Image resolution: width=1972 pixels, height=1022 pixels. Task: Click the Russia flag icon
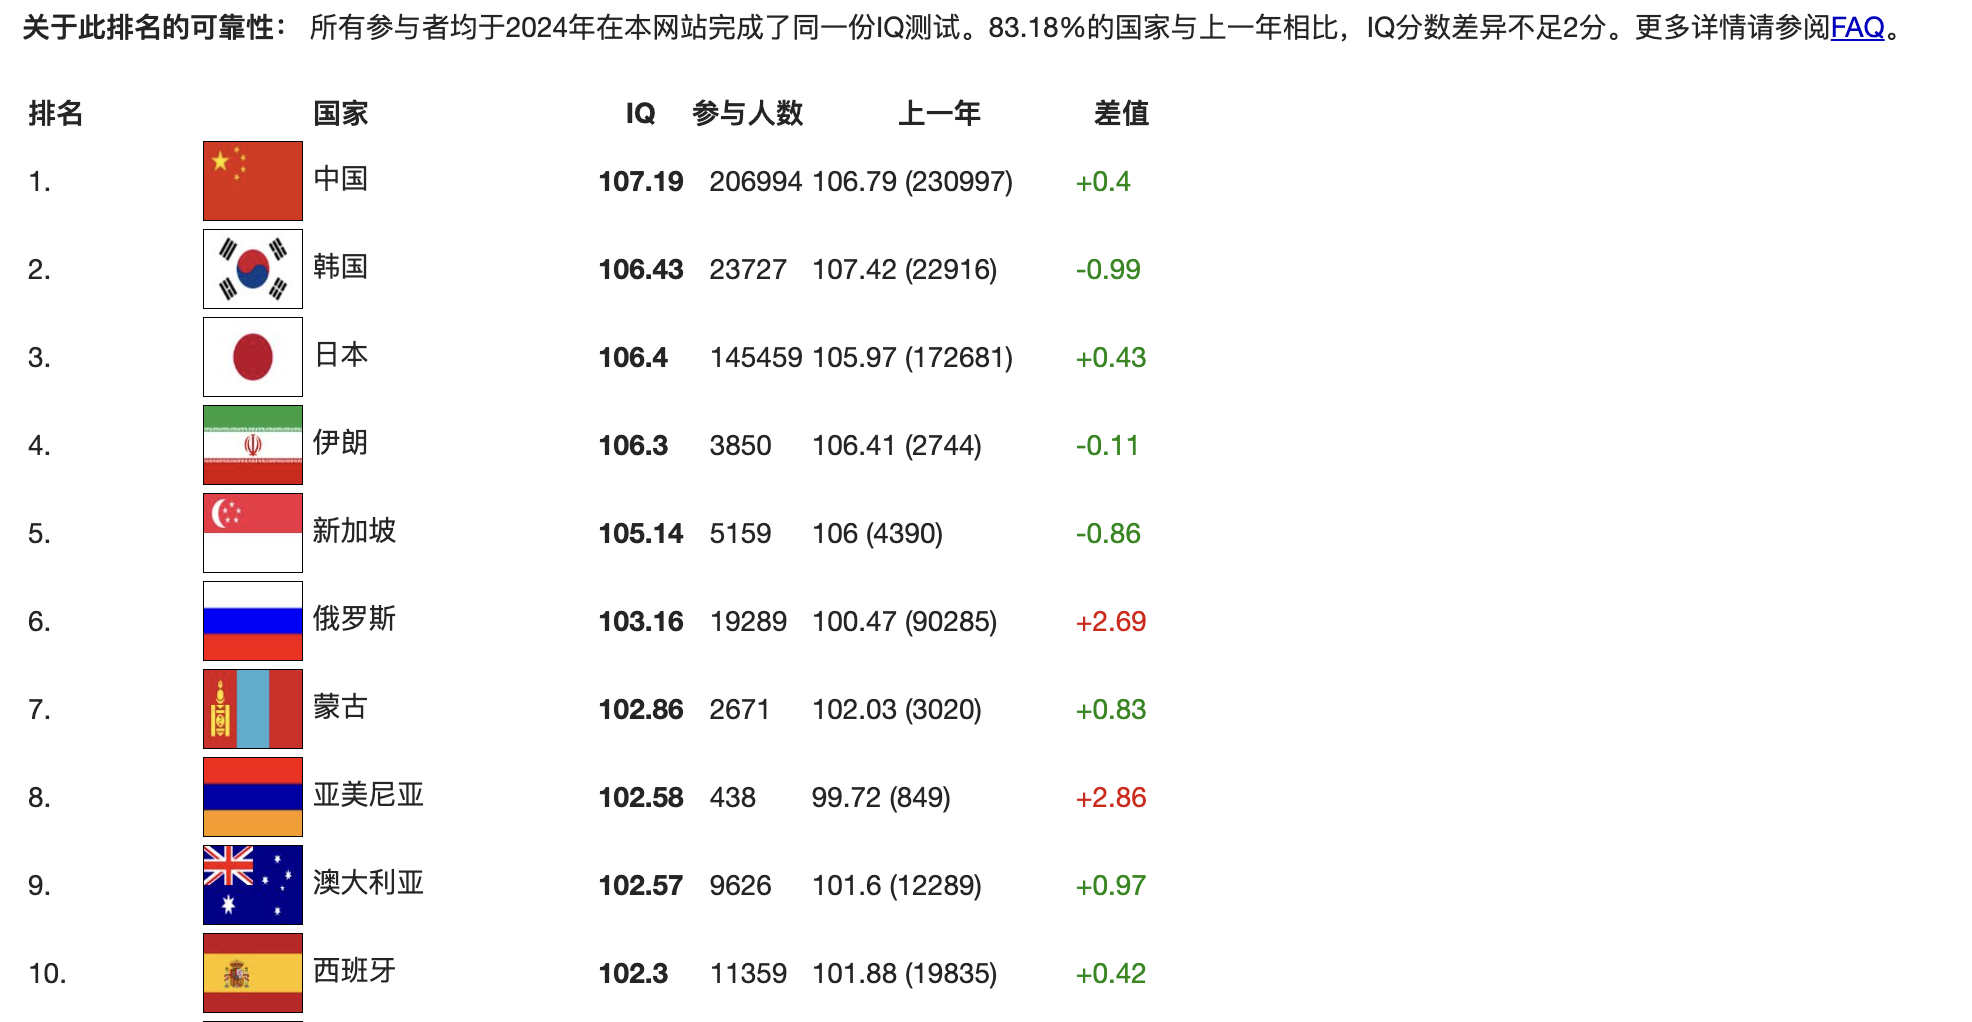tap(252, 621)
